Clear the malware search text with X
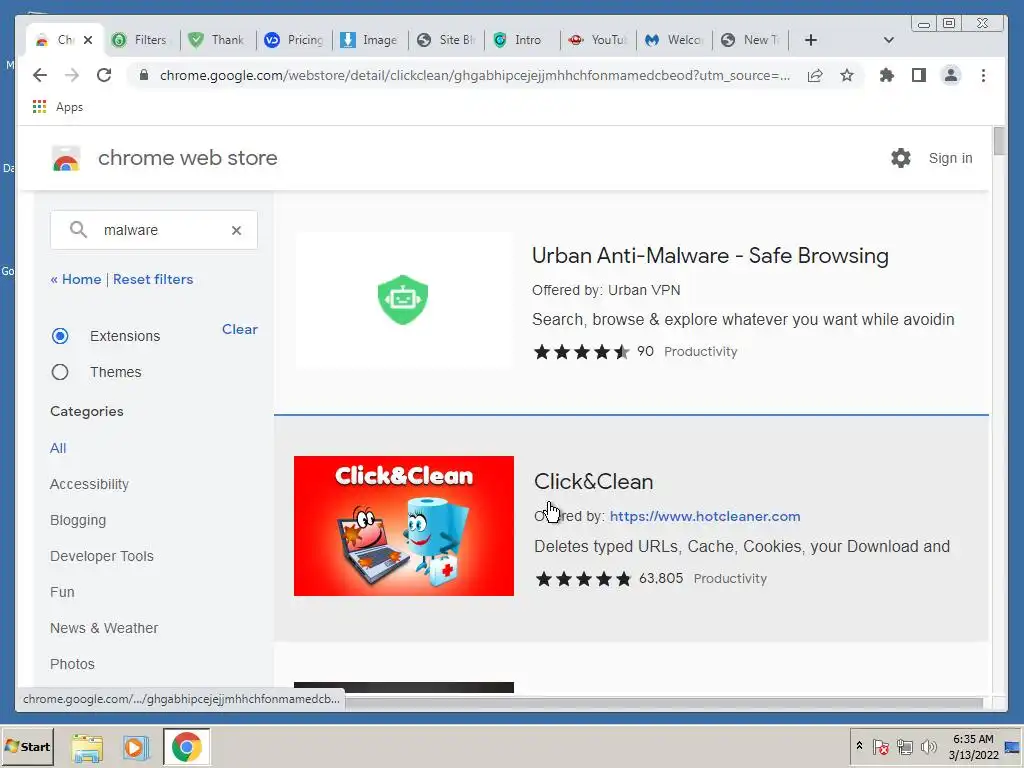1024x768 pixels. tap(236, 230)
